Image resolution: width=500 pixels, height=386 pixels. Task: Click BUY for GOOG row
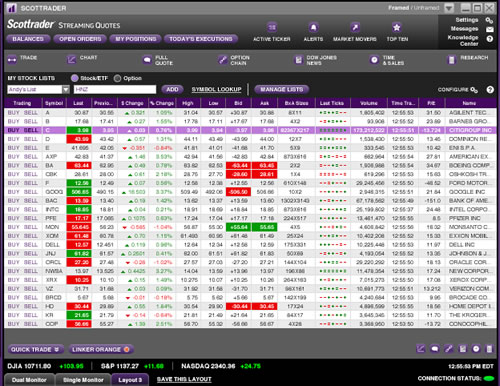click(x=13, y=192)
